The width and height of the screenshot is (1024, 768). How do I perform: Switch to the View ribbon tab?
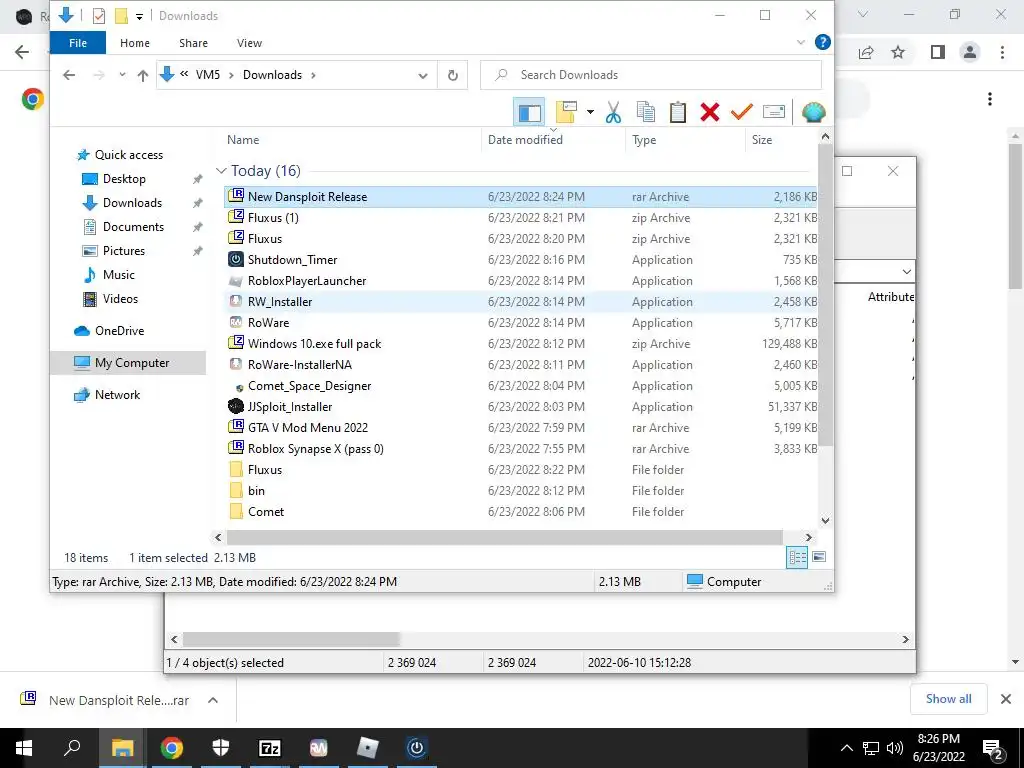tap(249, 43)
